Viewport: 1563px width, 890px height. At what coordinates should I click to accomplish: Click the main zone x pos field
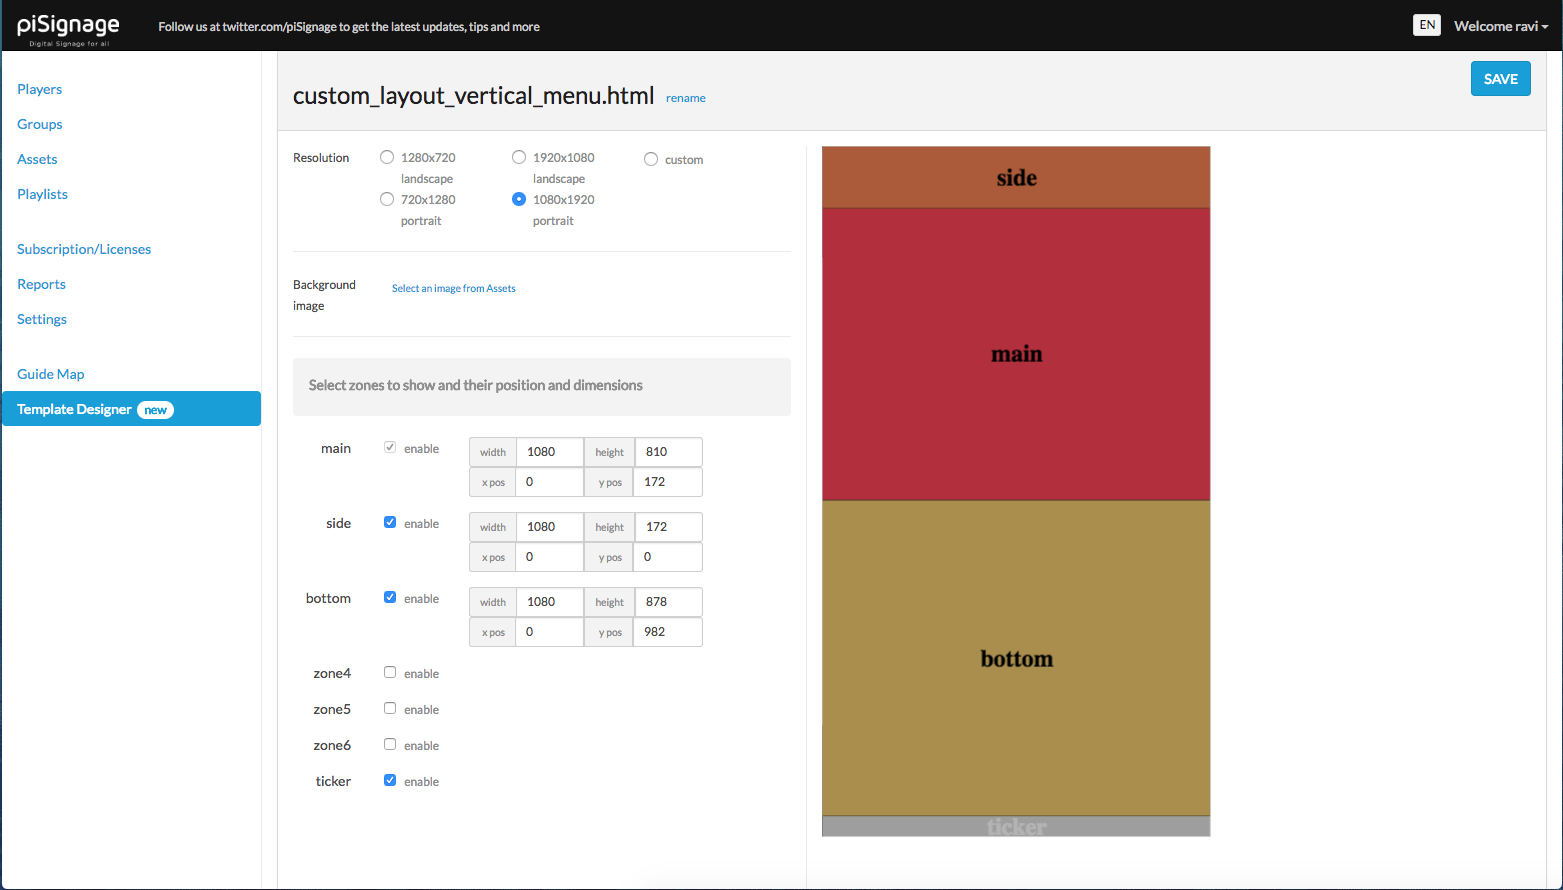click(x=549, y=482)
